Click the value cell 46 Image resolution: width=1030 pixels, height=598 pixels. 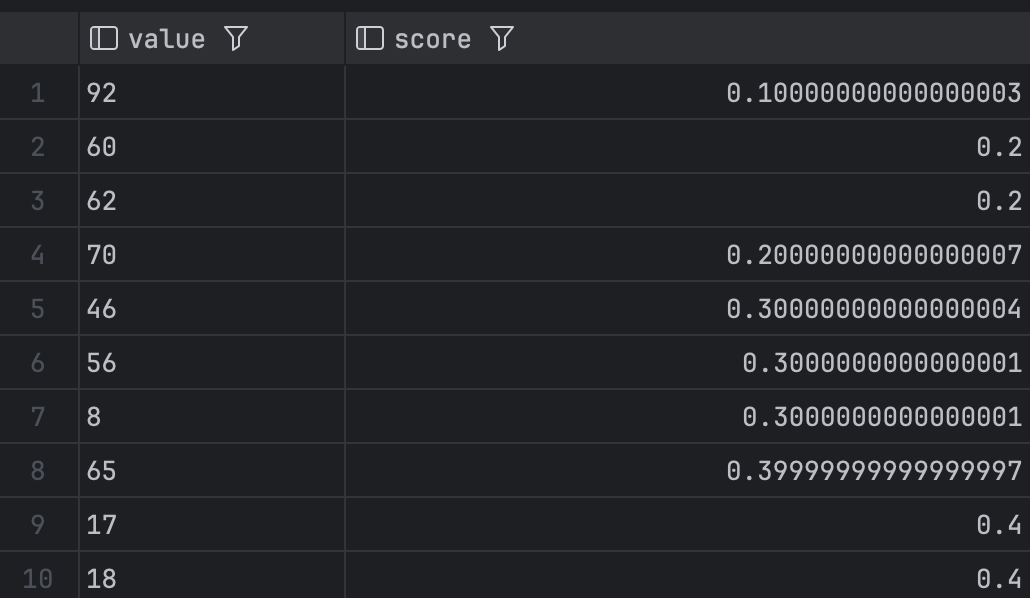click(x=212, y=309)
